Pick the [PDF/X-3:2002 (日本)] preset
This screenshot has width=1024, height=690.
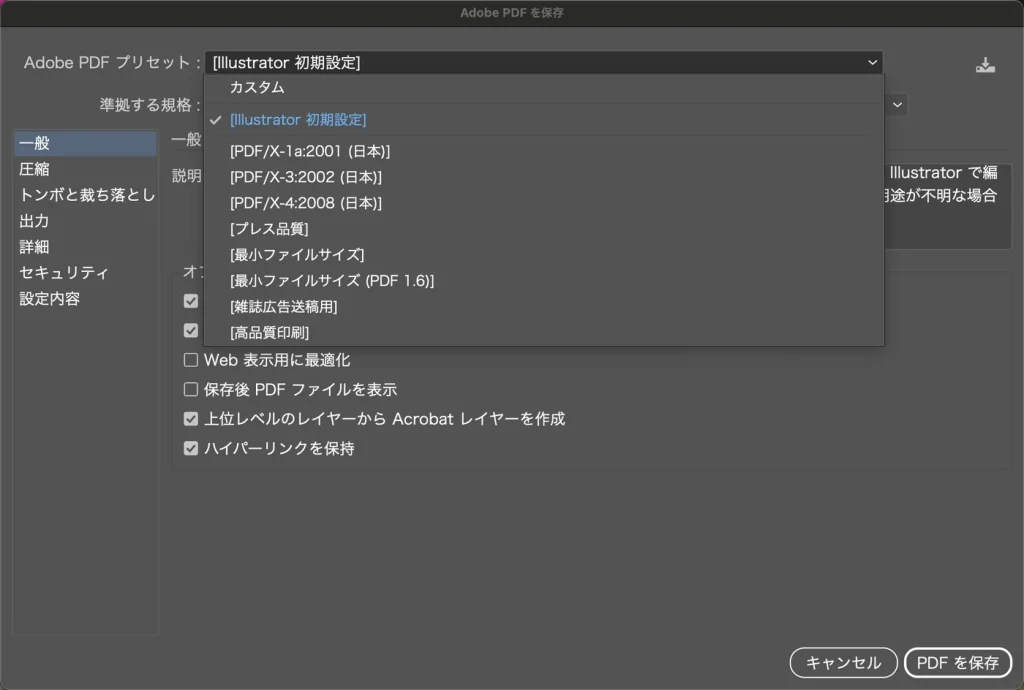[x=544, y=177]
